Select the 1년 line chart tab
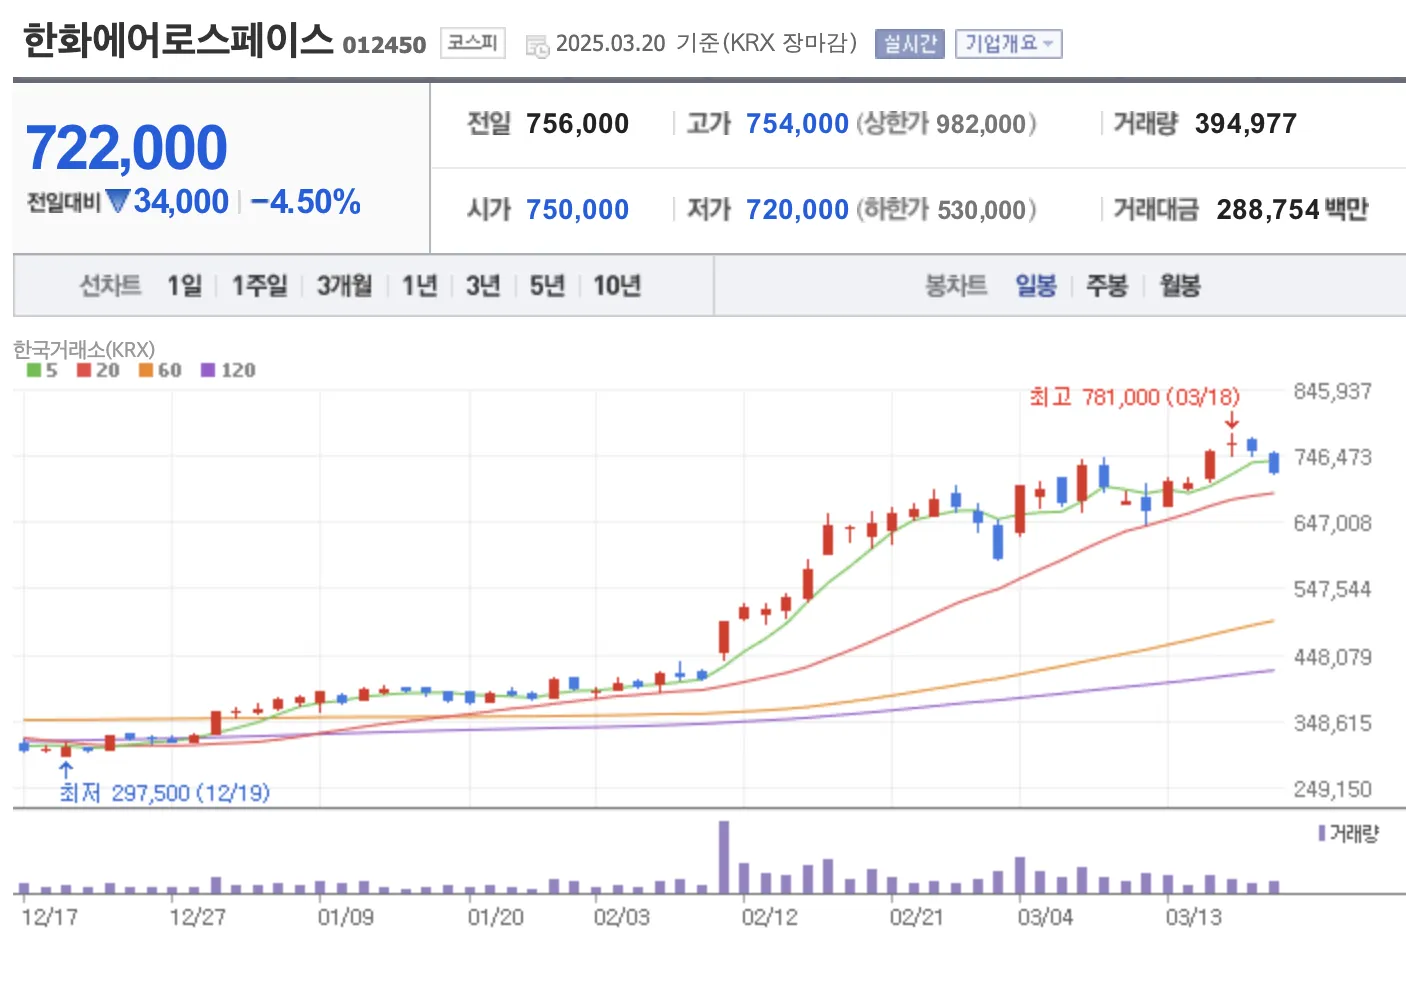Image resolution: width=1406 pixels, height=996 pixels. [420, 286]
